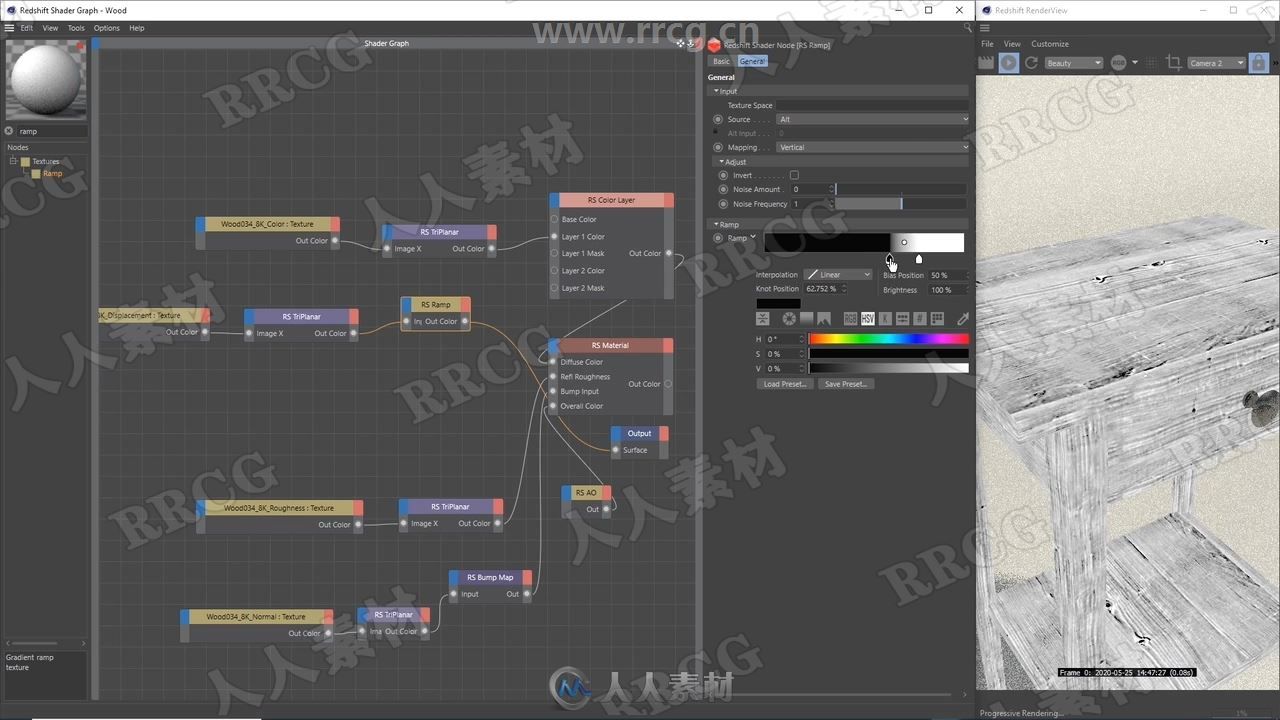Click the Redshift node icon in header
The height and width of the screenshot is (720, 1280).
[x=714, y=45]
